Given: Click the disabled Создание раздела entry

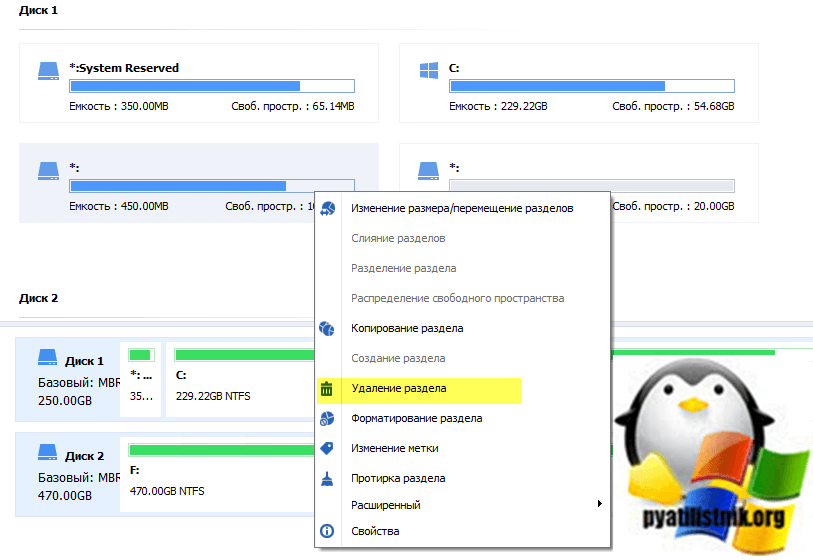Looking at the screenshot, I should [x=398, y=358].
